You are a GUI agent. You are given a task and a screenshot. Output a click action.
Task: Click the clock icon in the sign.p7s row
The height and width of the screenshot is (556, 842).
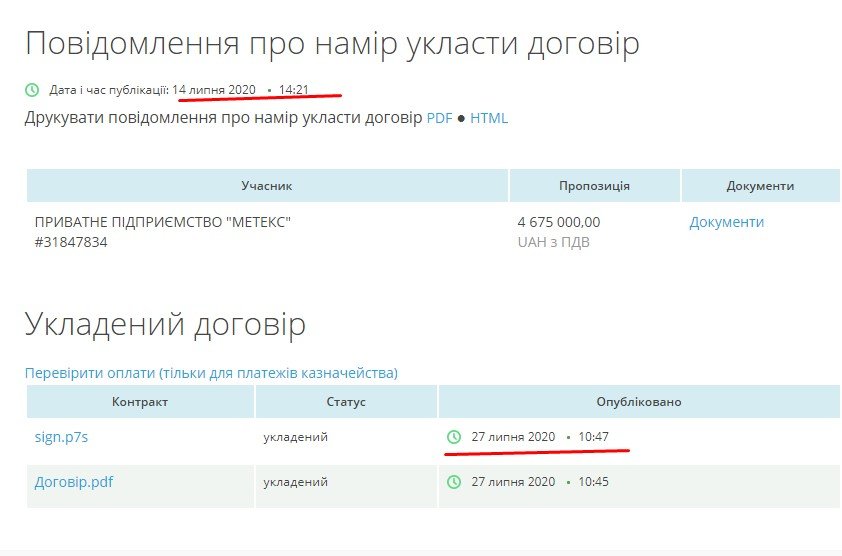coord(454,437)
